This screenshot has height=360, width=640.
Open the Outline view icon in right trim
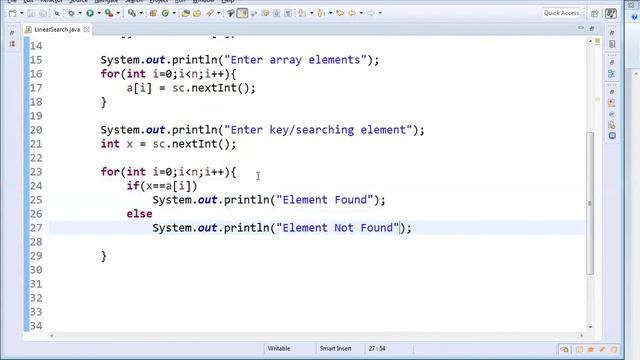[611, 74]
